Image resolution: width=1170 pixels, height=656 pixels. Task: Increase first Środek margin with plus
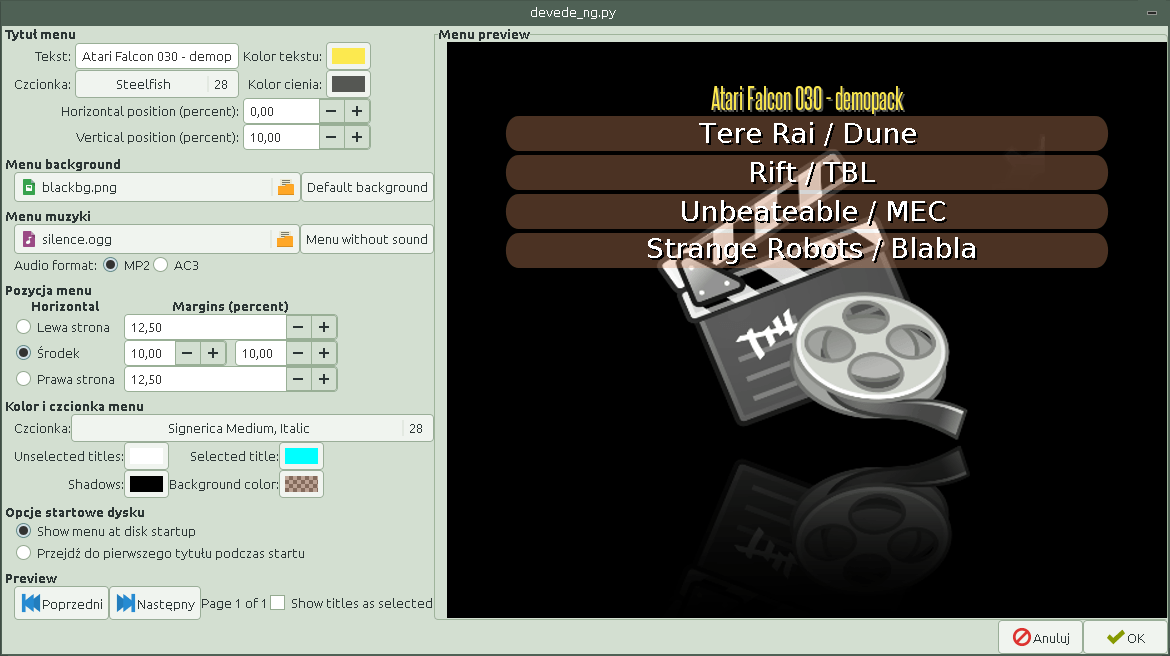tap(213, 353)
